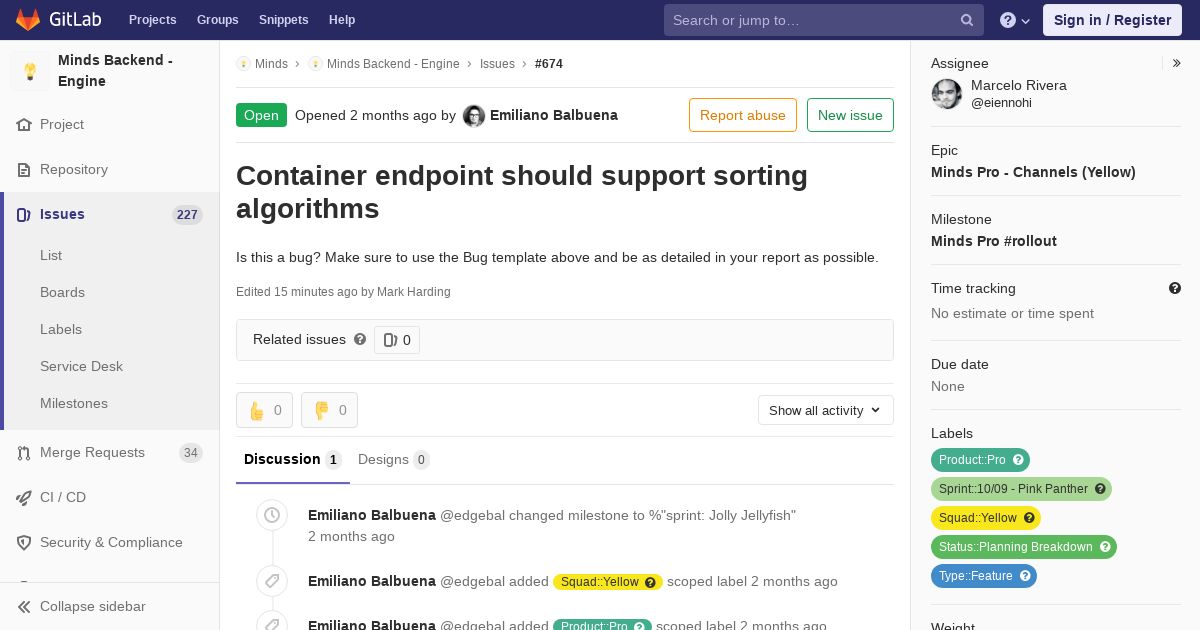Click the related issues count badge

tap(397, 340)
